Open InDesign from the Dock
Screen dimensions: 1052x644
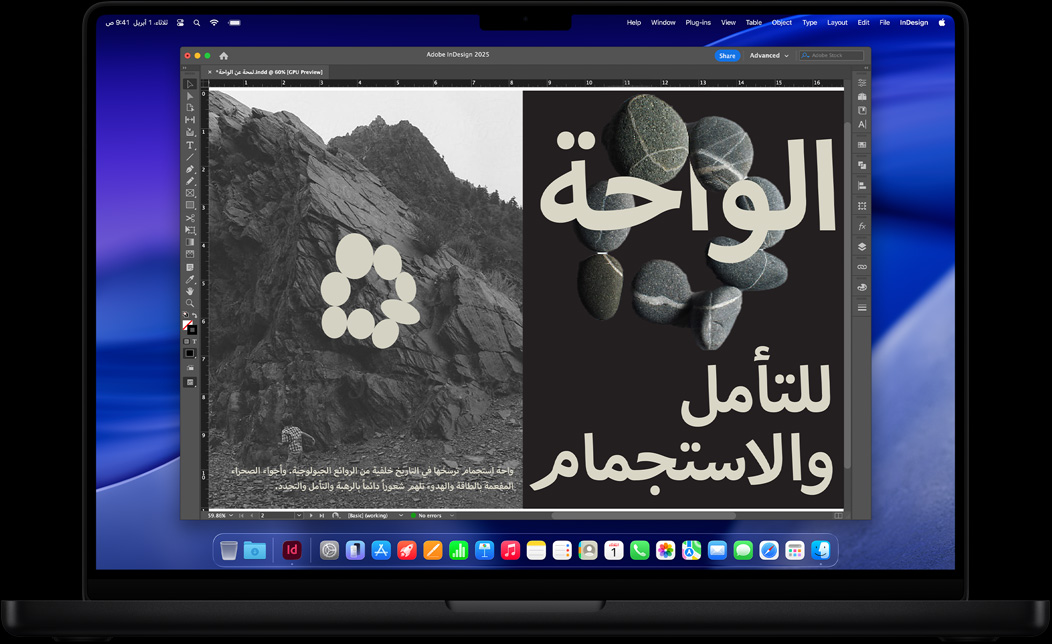tap(291, 549)
